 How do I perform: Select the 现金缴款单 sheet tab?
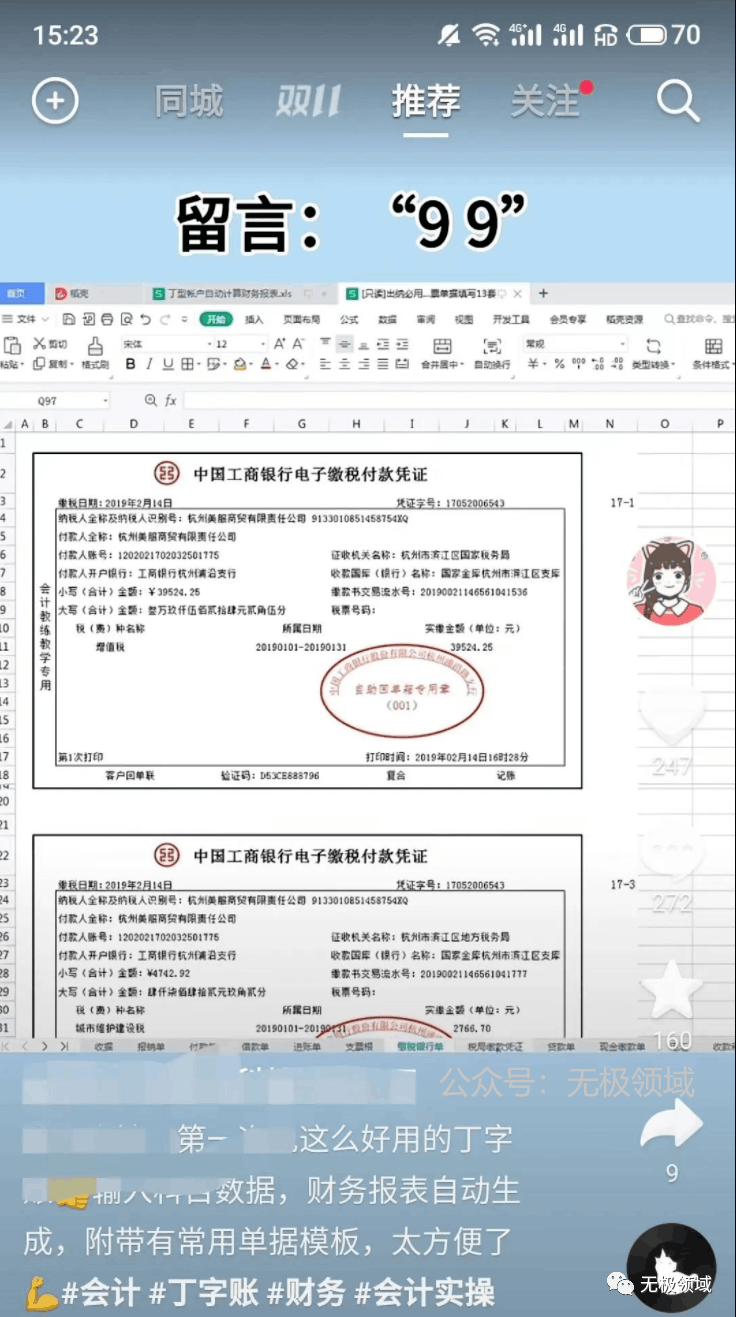coord(622,1046)
